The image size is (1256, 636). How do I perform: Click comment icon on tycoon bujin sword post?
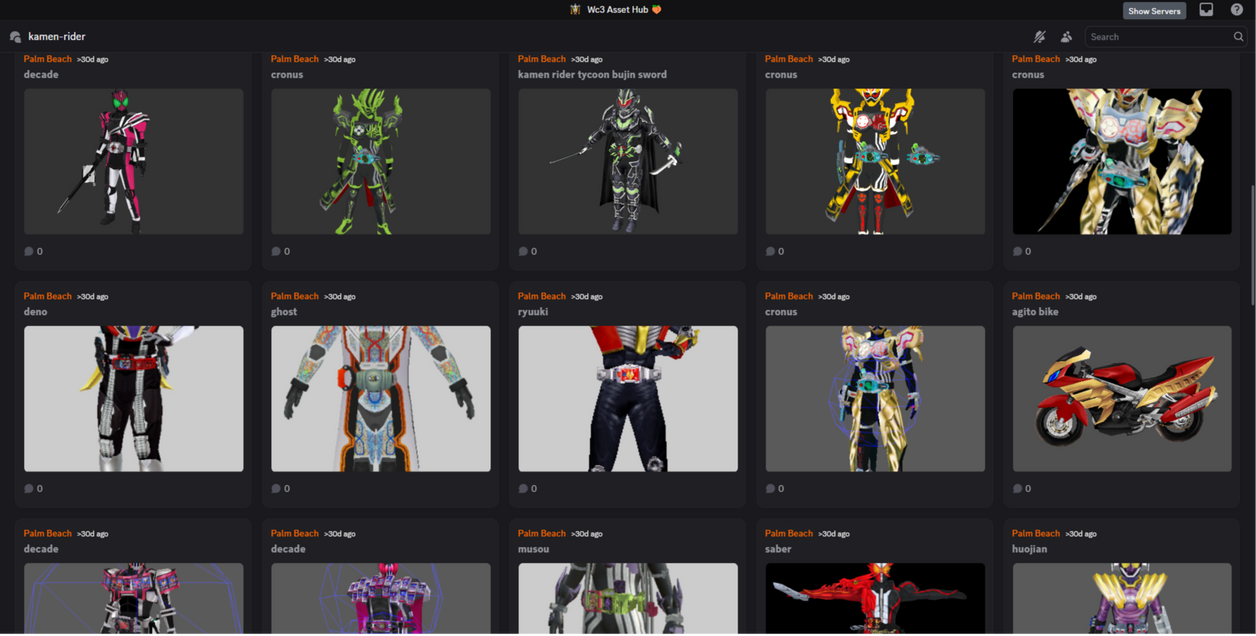[x=523, y=252]
